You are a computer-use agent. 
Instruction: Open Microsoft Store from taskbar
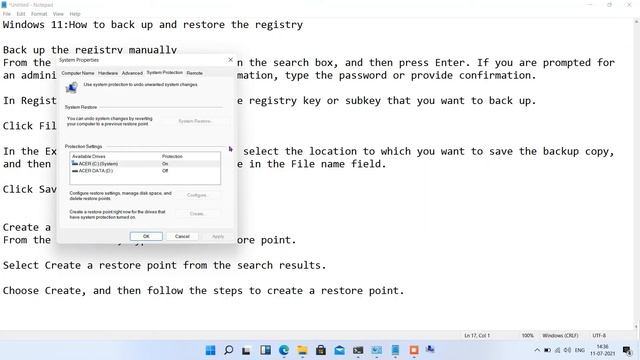(x=321, y=350)
